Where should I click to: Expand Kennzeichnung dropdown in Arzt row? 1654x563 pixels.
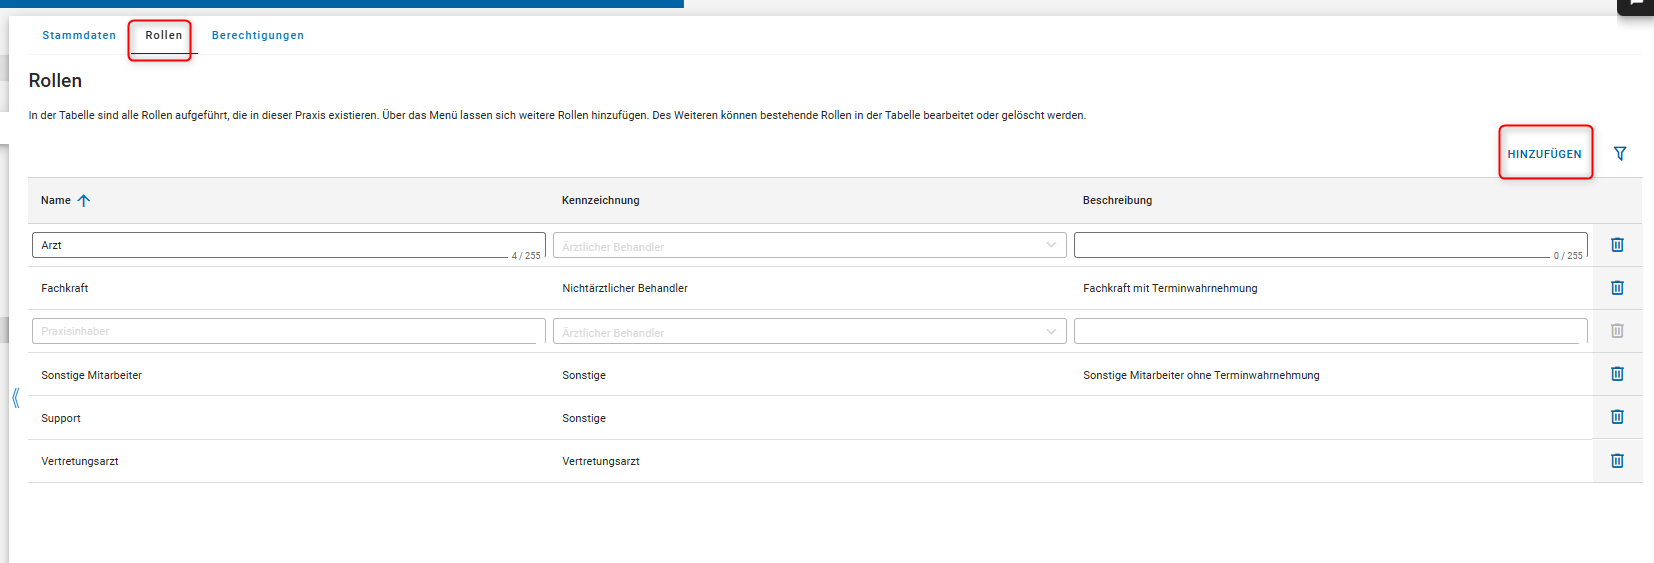tap(1050, 246)
